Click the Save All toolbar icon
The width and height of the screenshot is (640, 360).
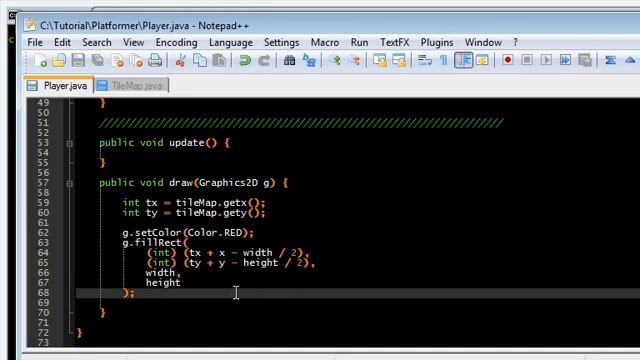[x=98, y=61]
